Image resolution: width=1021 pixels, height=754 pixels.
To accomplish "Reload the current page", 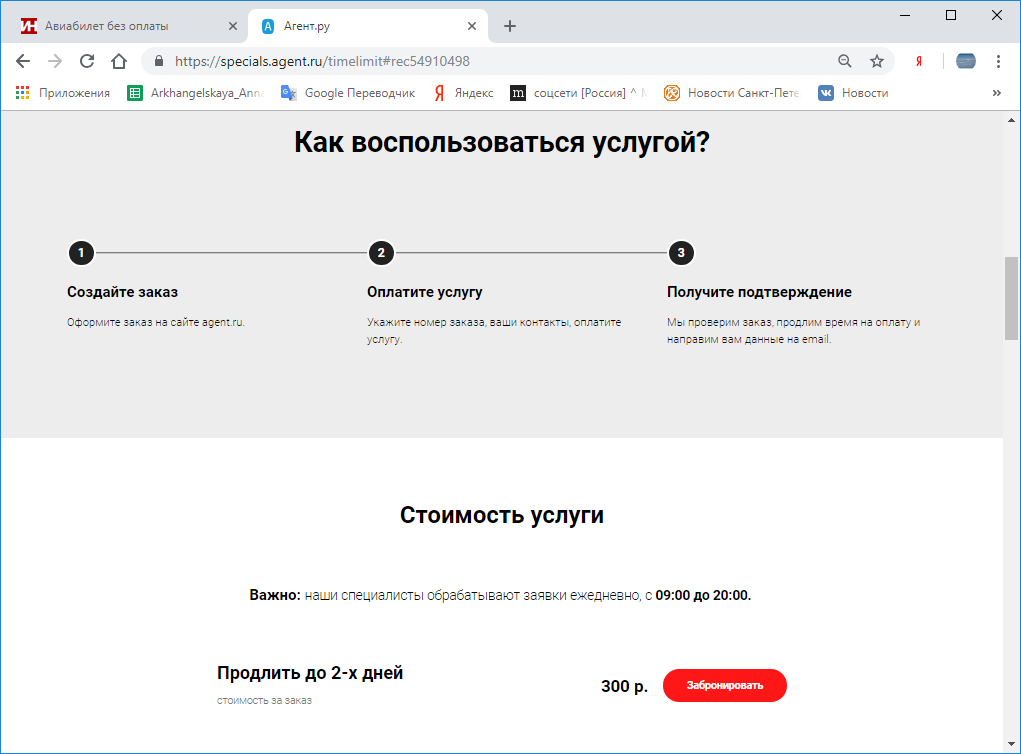I will coord(87,61).
